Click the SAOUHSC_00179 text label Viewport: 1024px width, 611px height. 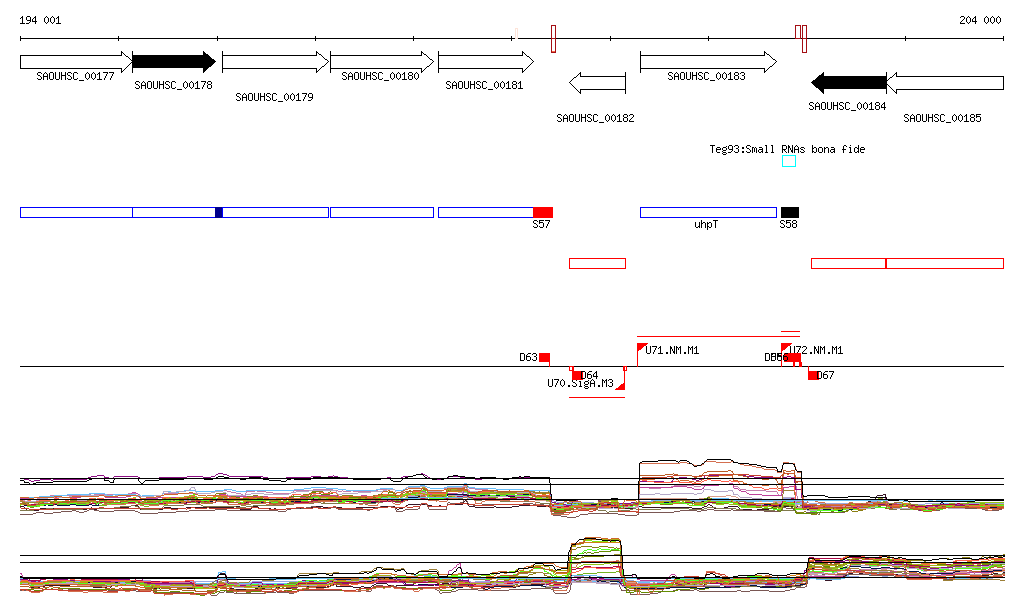(274, 97)
